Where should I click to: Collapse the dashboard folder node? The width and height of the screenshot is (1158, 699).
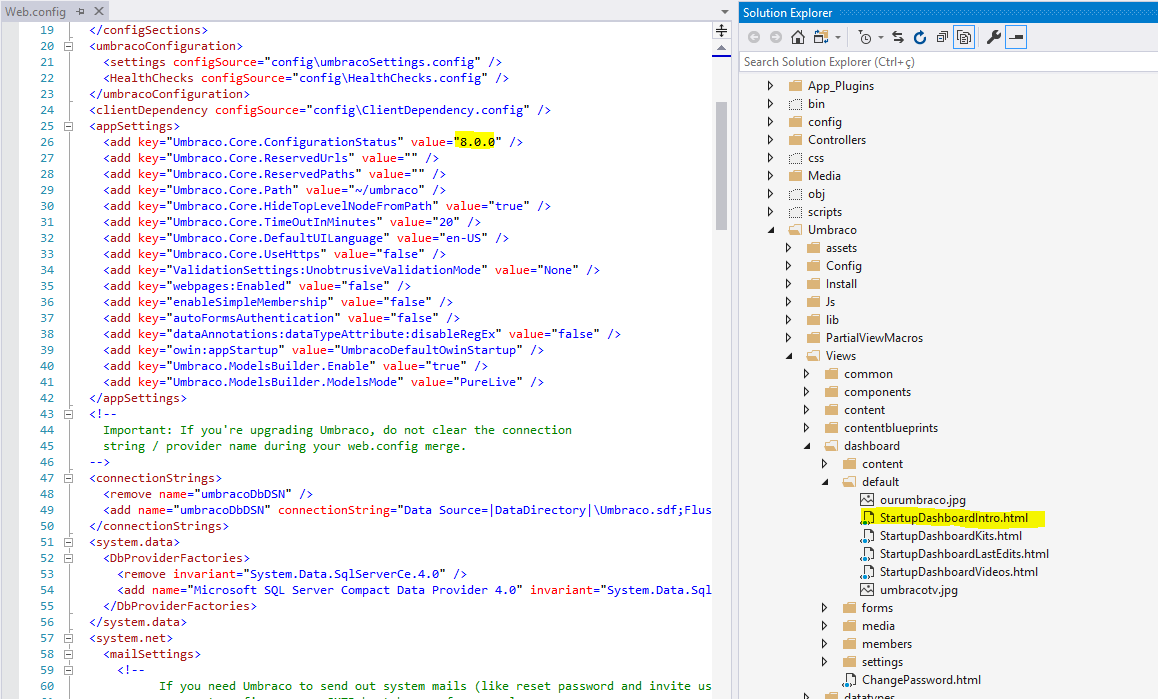click(807, 446)
